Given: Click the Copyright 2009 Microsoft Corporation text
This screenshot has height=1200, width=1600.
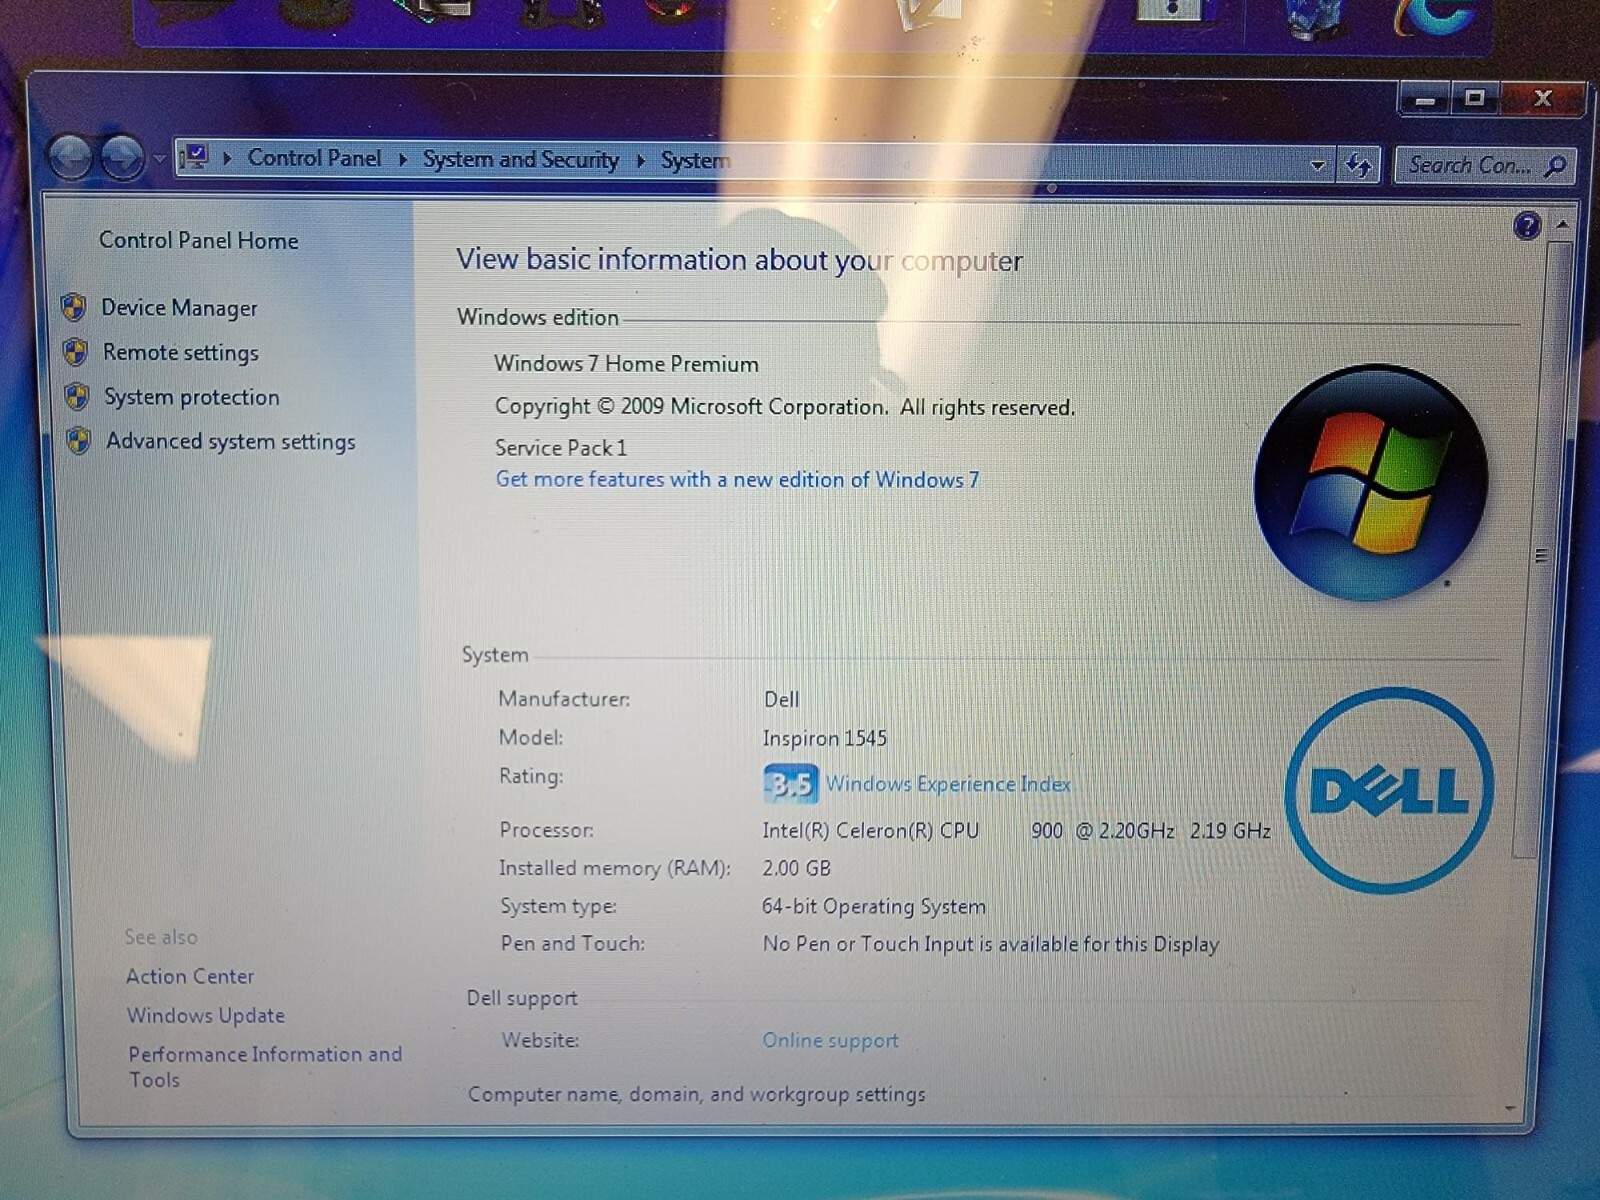Looking at the screenshot, I should coord(785,407).
